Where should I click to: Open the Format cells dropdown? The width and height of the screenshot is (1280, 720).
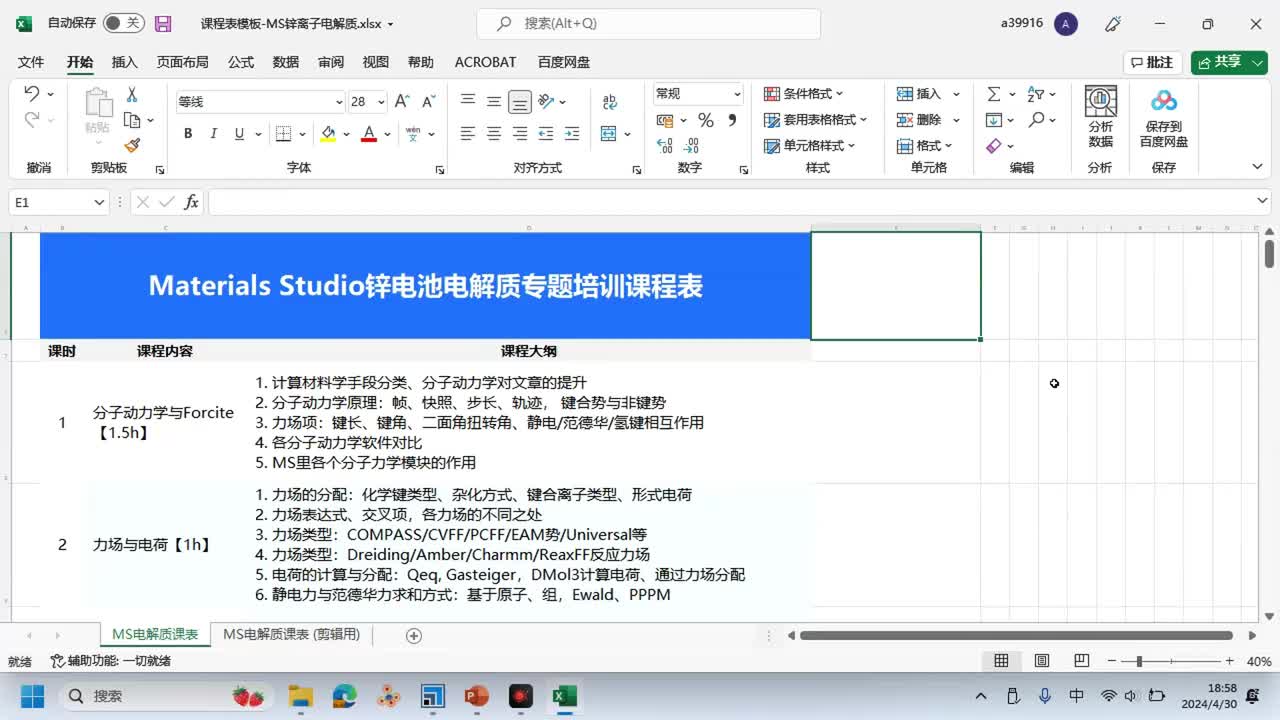tap(925, 146)
